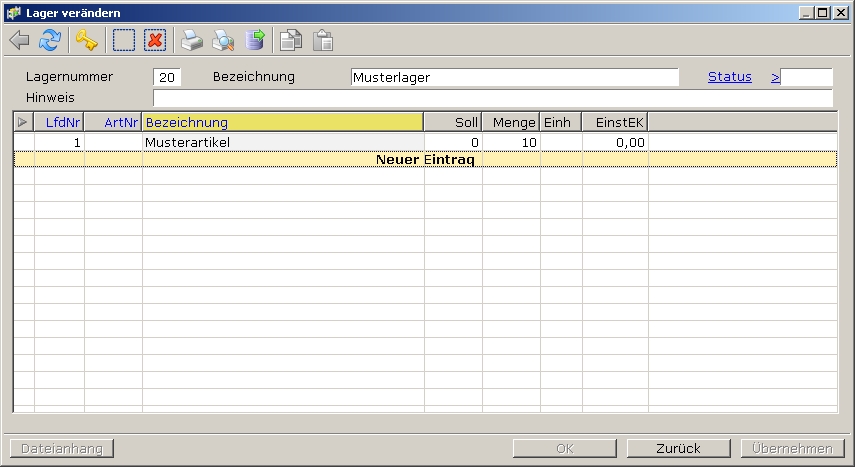Click the back arrow toolbar icon
Image resolution: width=855 pixels, height=467 pixels.
[19, 41]
